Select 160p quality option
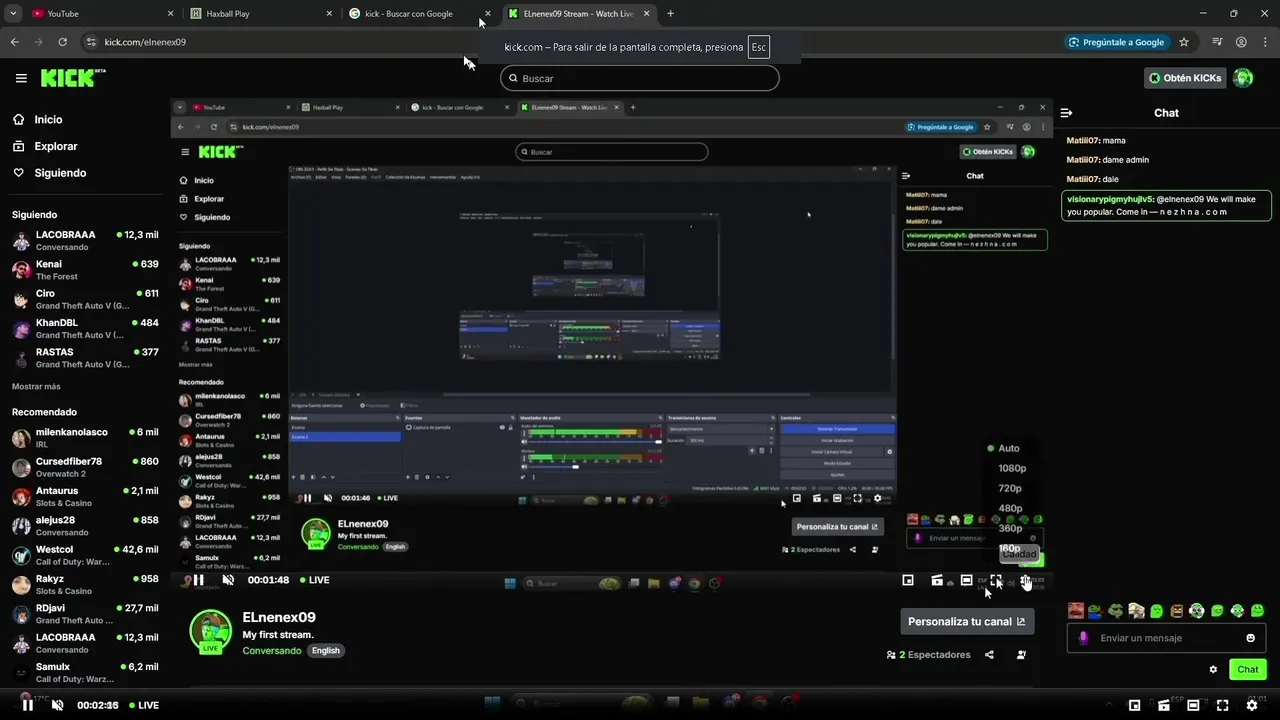Image resolution: width=1280 pixels, height=720 pixels. tap(1010, 548)
